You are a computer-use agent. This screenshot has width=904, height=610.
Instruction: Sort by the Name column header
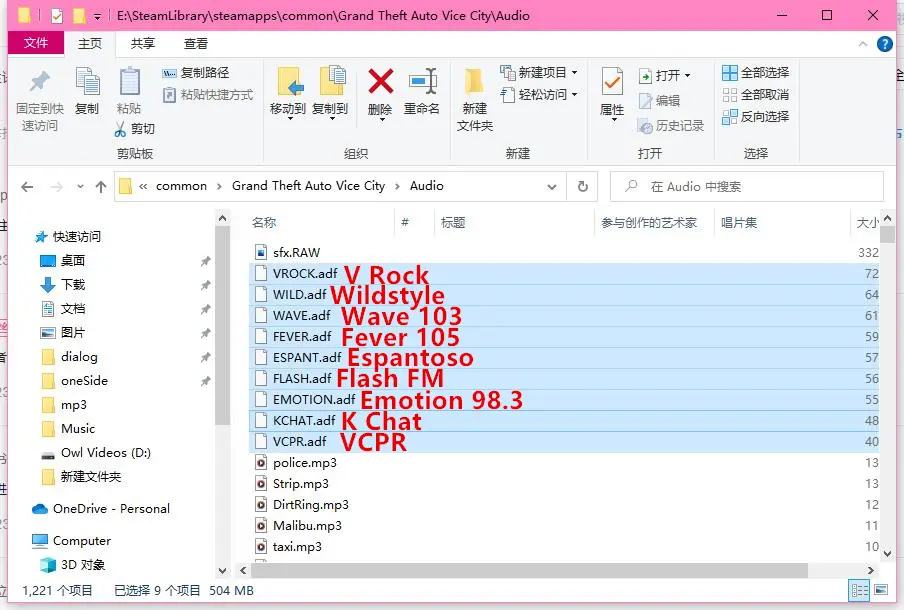pyautogui.click(x=264, y=223)
